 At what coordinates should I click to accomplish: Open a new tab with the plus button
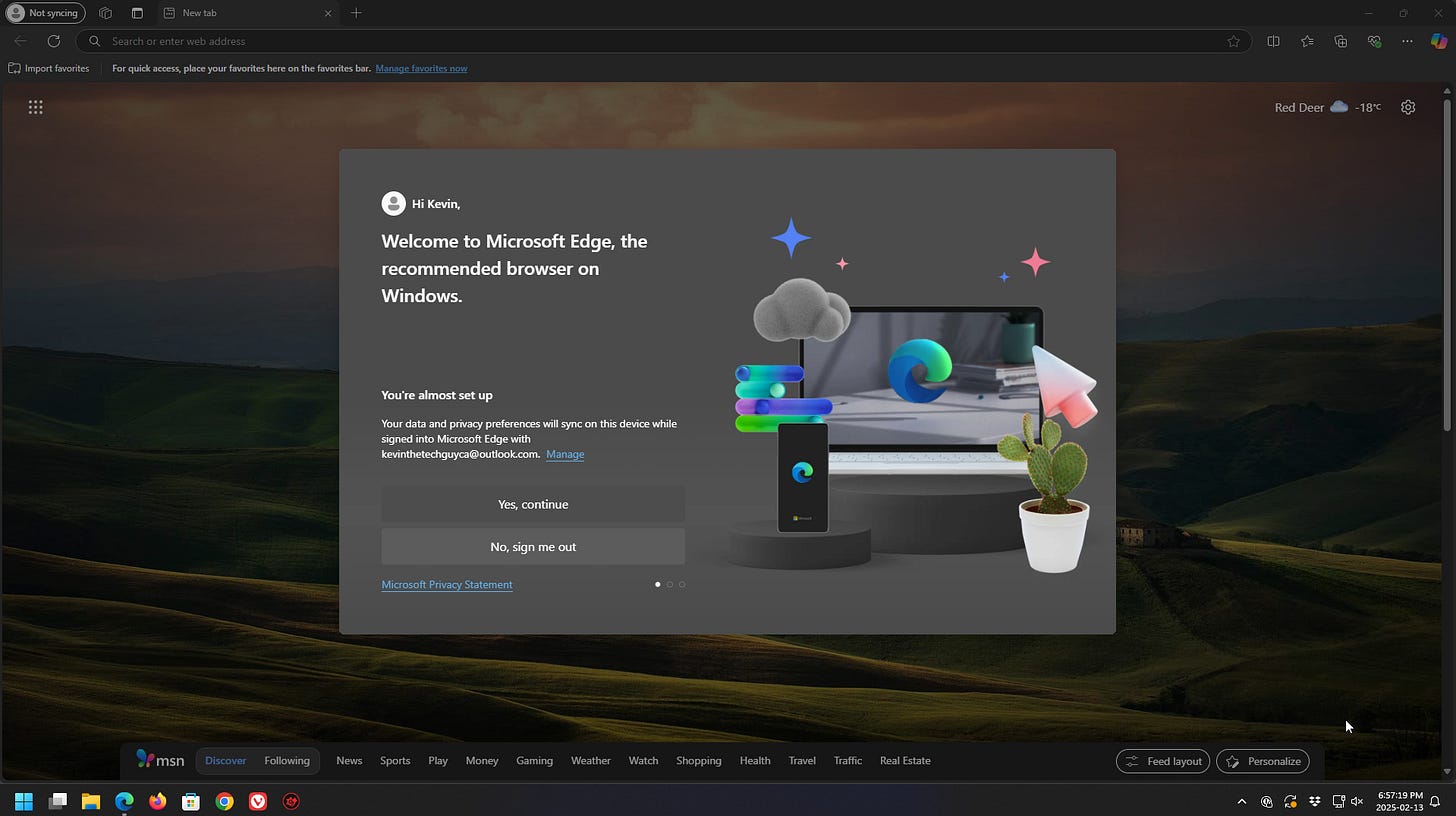point(356,13)
